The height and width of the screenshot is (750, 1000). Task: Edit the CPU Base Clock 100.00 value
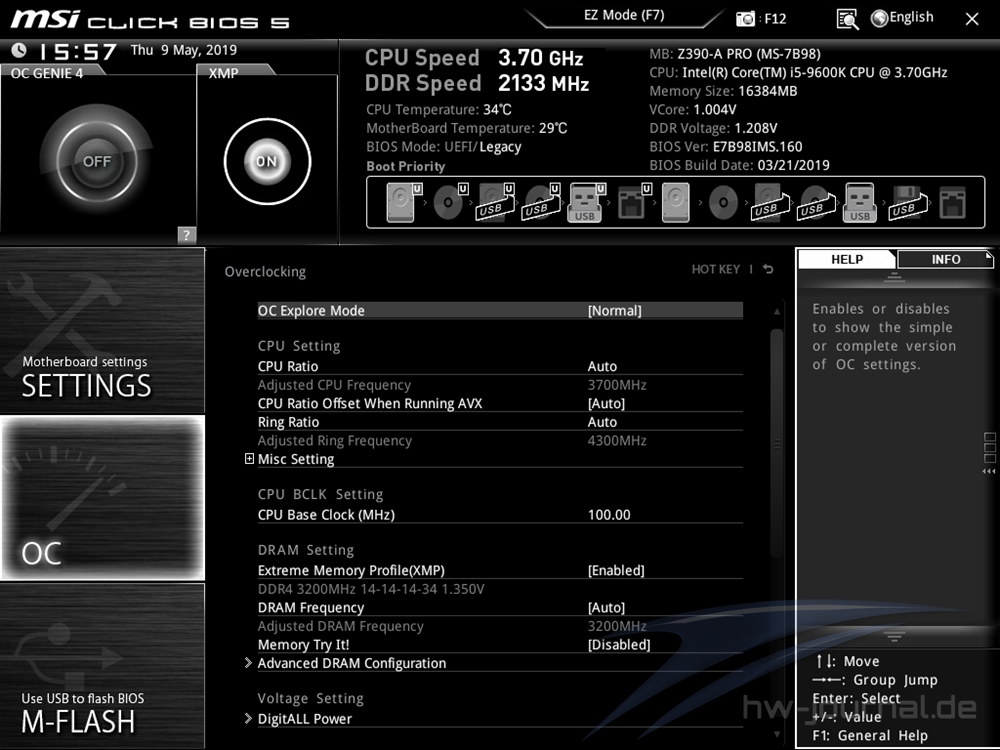(609, 515)
